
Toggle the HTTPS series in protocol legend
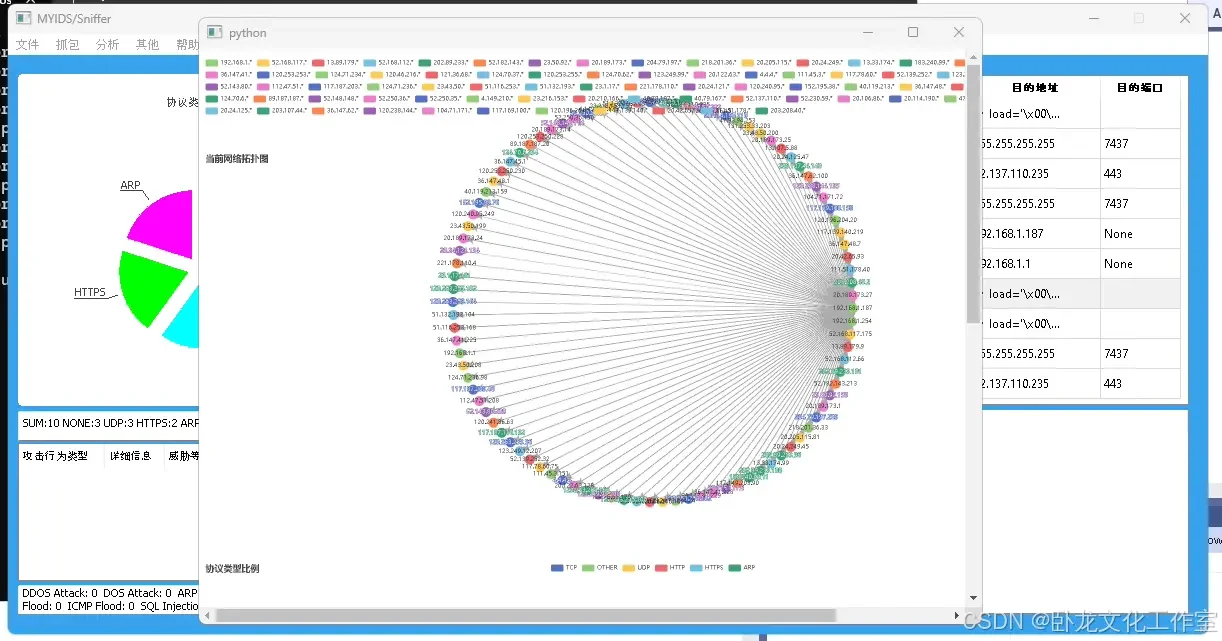click(x=707, y=567)
